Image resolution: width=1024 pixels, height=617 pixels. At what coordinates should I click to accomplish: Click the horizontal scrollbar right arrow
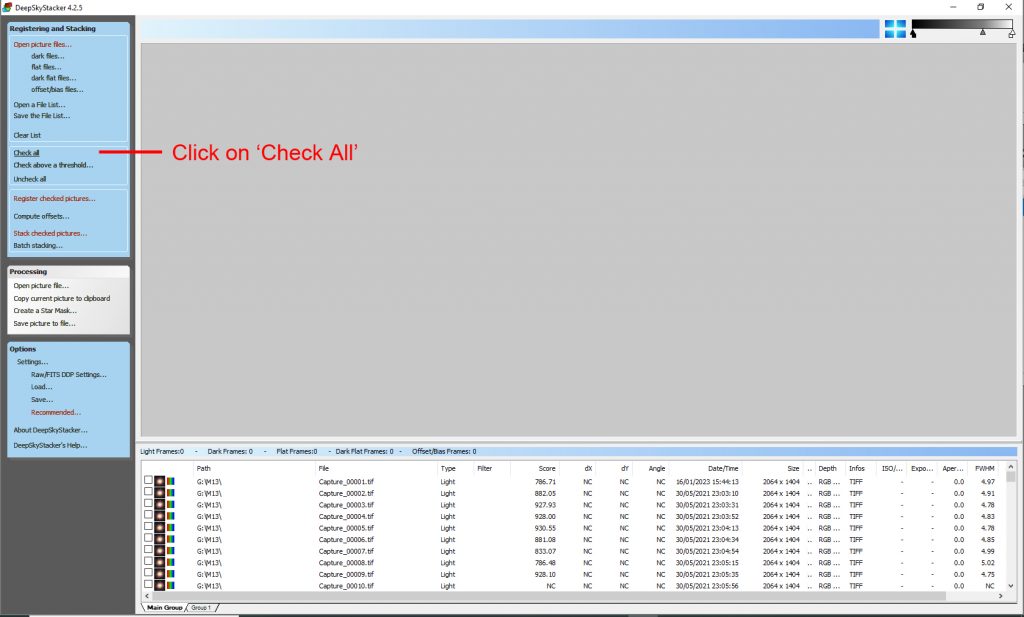click(1000, 596)
